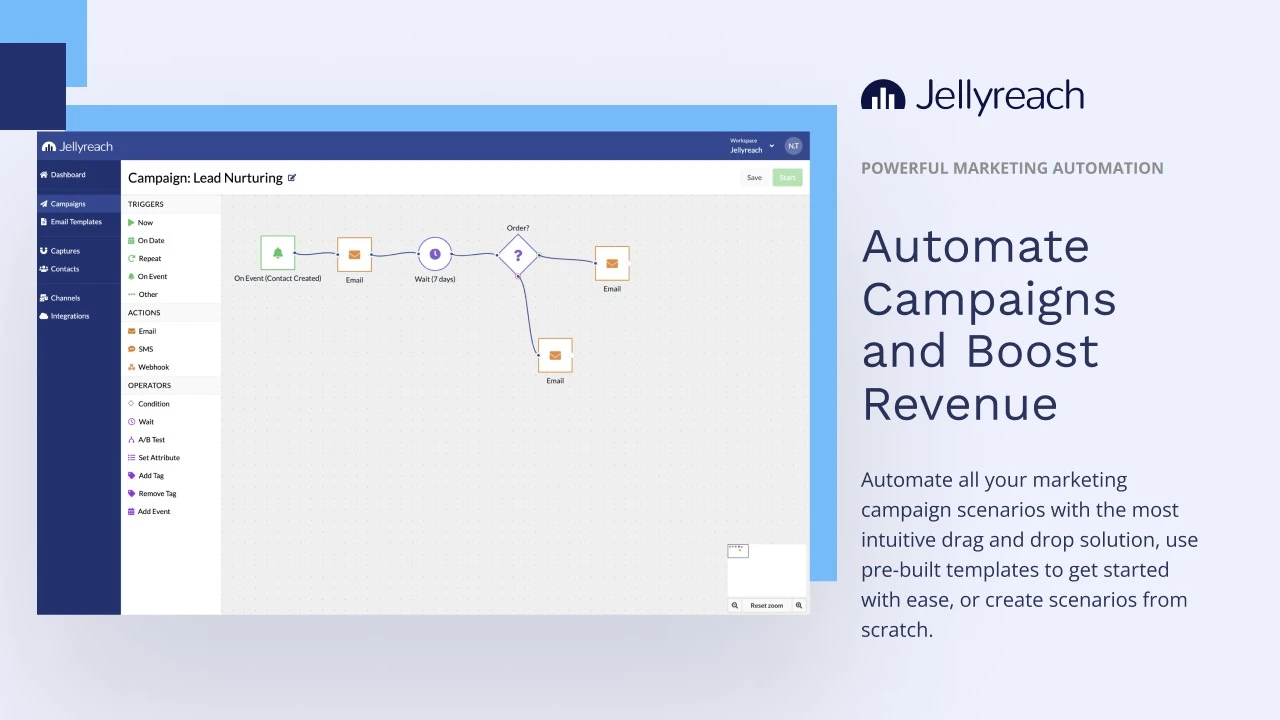Open Email Templates in the sidebar
The height and width of the screenshot is (720, 1280).
[x=71, y=222]
